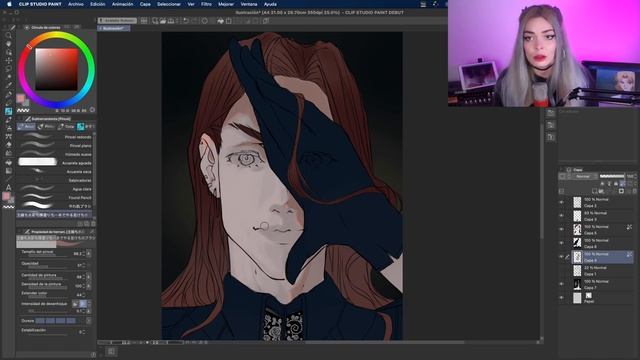Choose the Salpicaduras brush
The height and width of the screenshot is (360, 640).
(56, 180)
